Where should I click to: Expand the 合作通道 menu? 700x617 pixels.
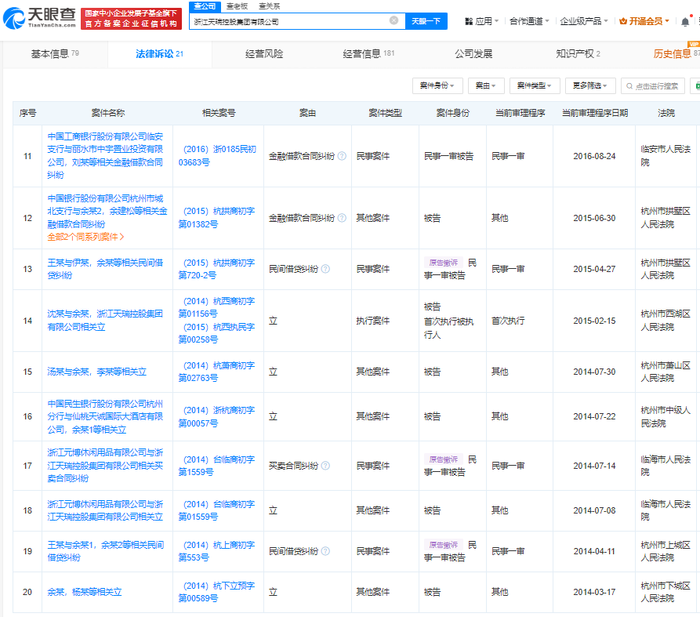pyautogui.click(x=529, y=21)
